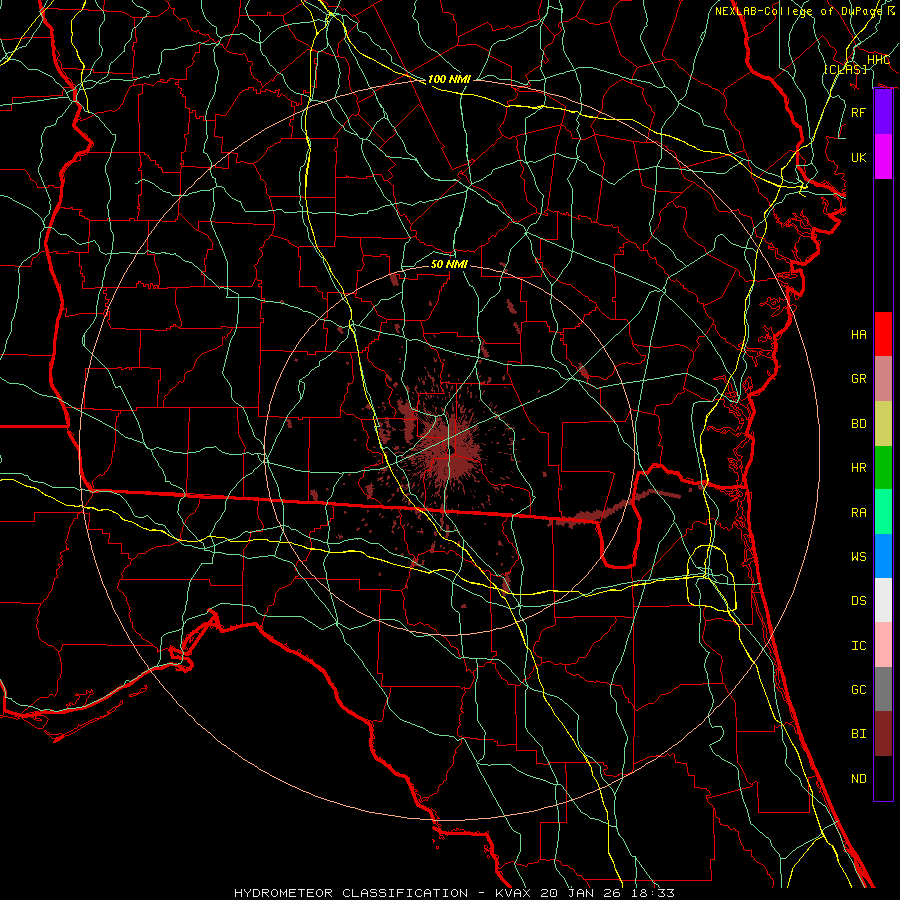Click the DS legend label
This screenshot has width=900, height=900.
[859, 601]
